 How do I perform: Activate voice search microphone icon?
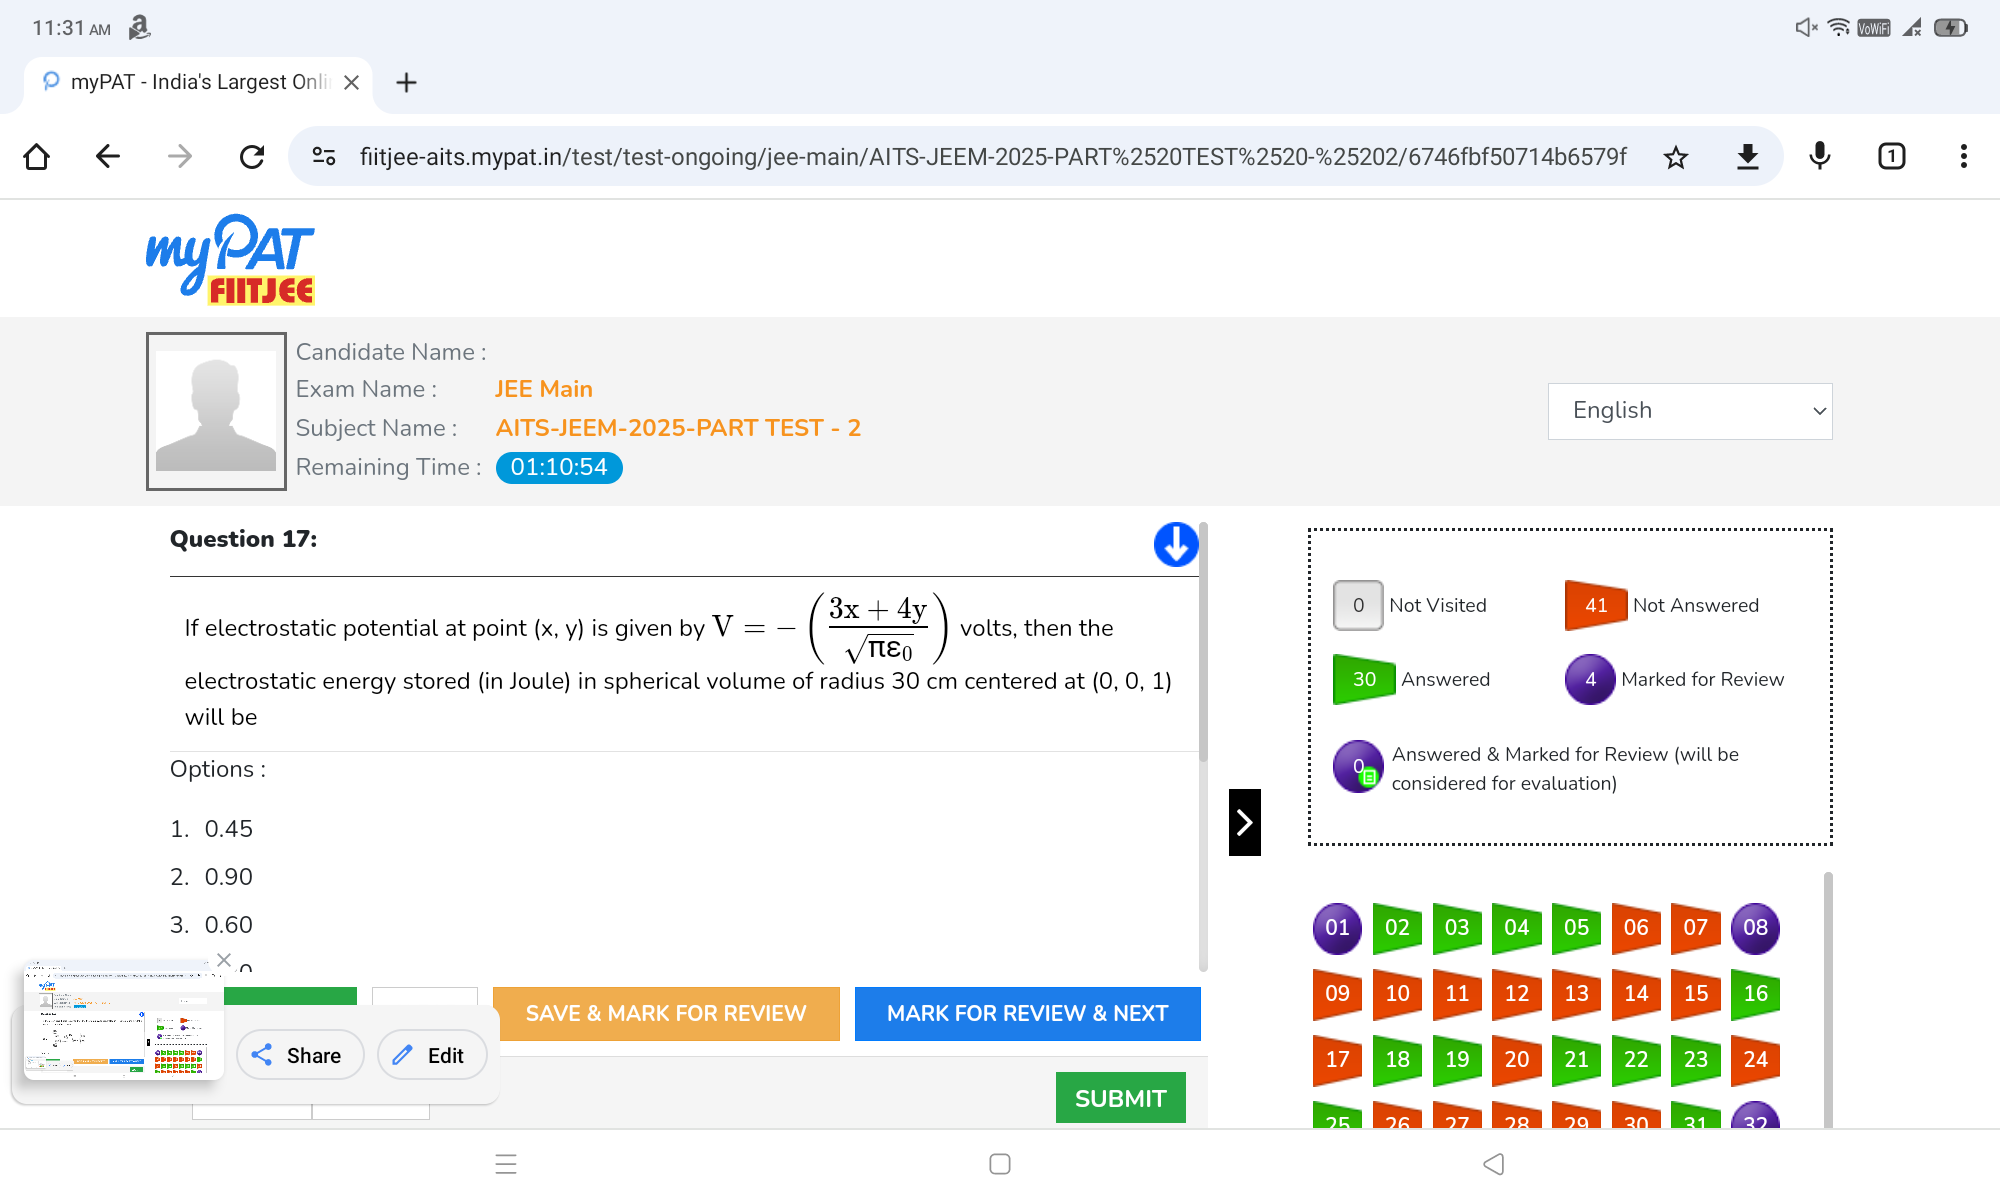click(1820, 156)
